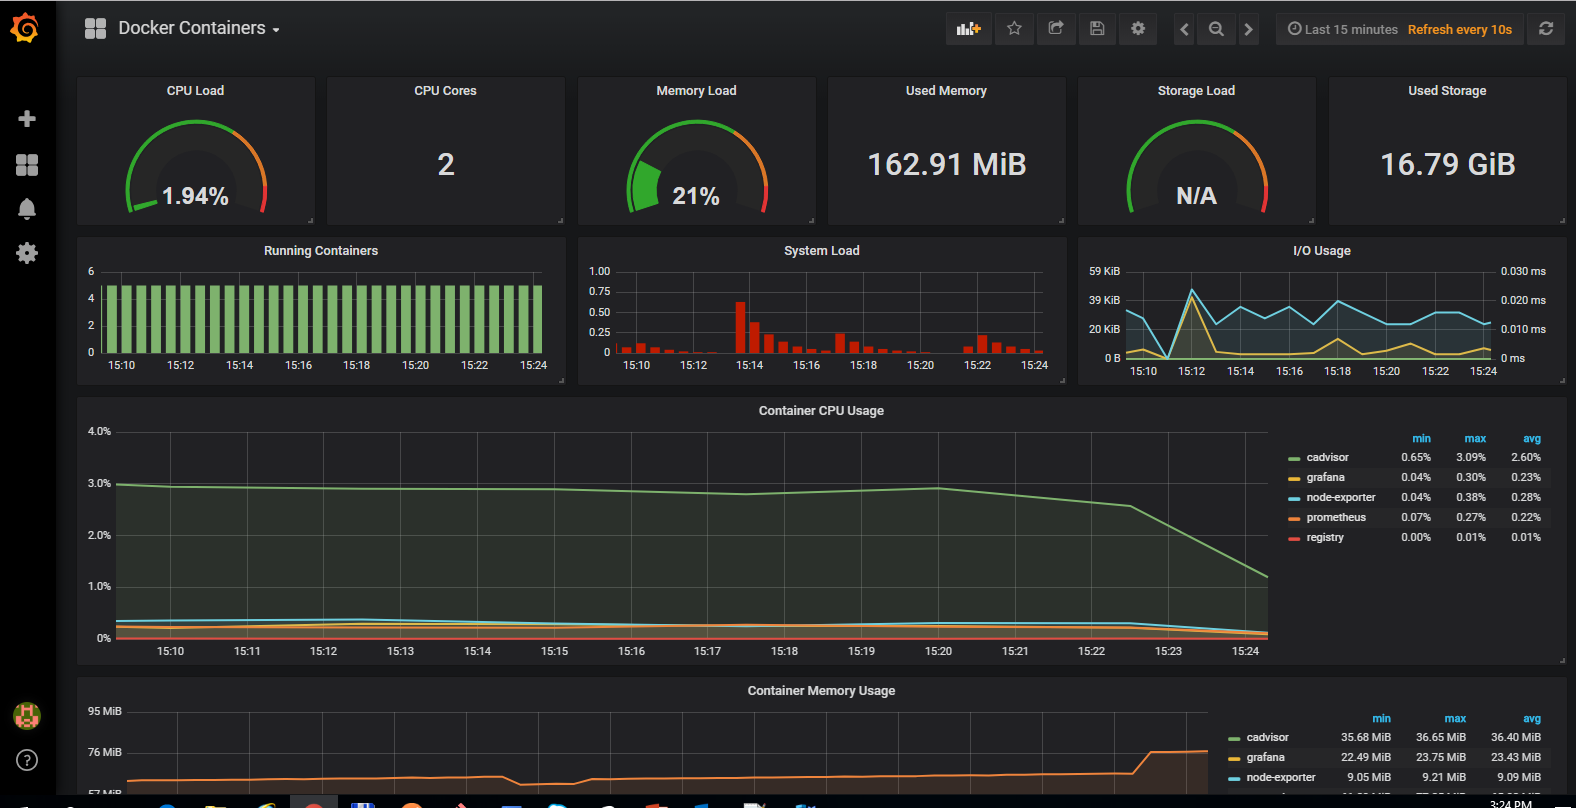
Task: Click the 36.65 MiB cadvisor max memory value
Action: 1441,737
